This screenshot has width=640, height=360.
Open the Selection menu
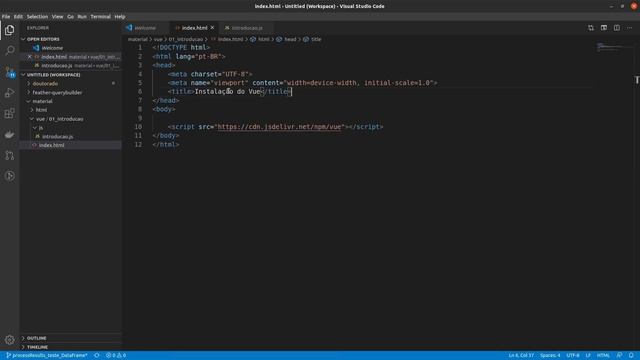pyautogui.click(x=37, y=17)
